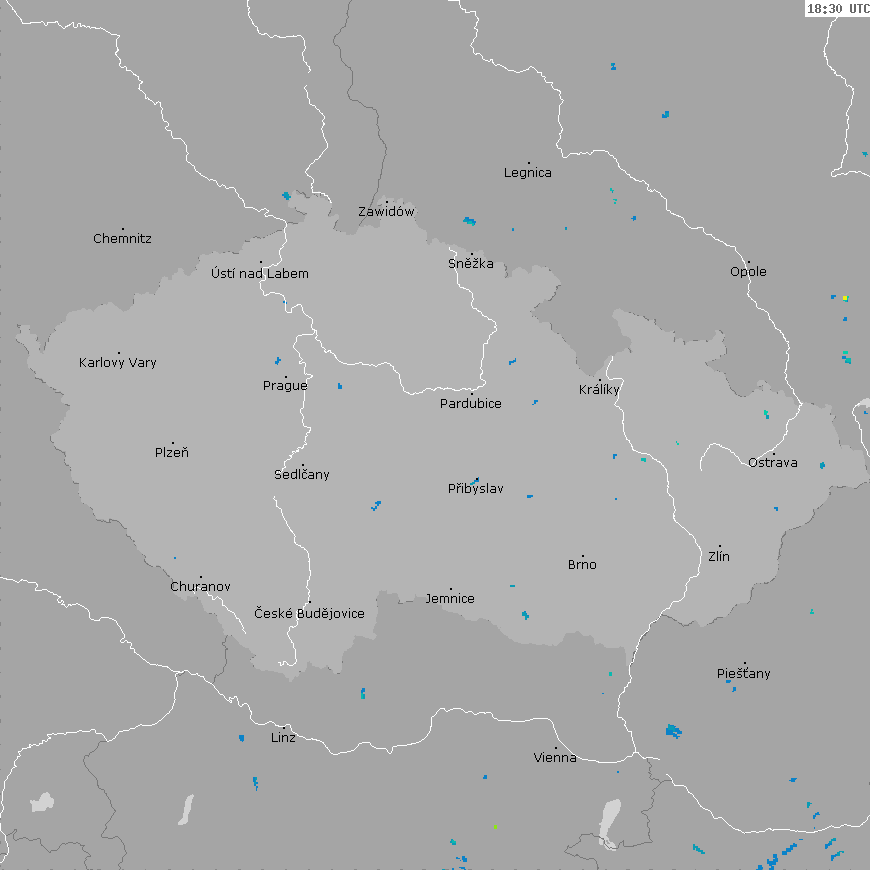Click the blue strike marker beside Přibyslav
This screenshot has height=870, width=870.
475,481
